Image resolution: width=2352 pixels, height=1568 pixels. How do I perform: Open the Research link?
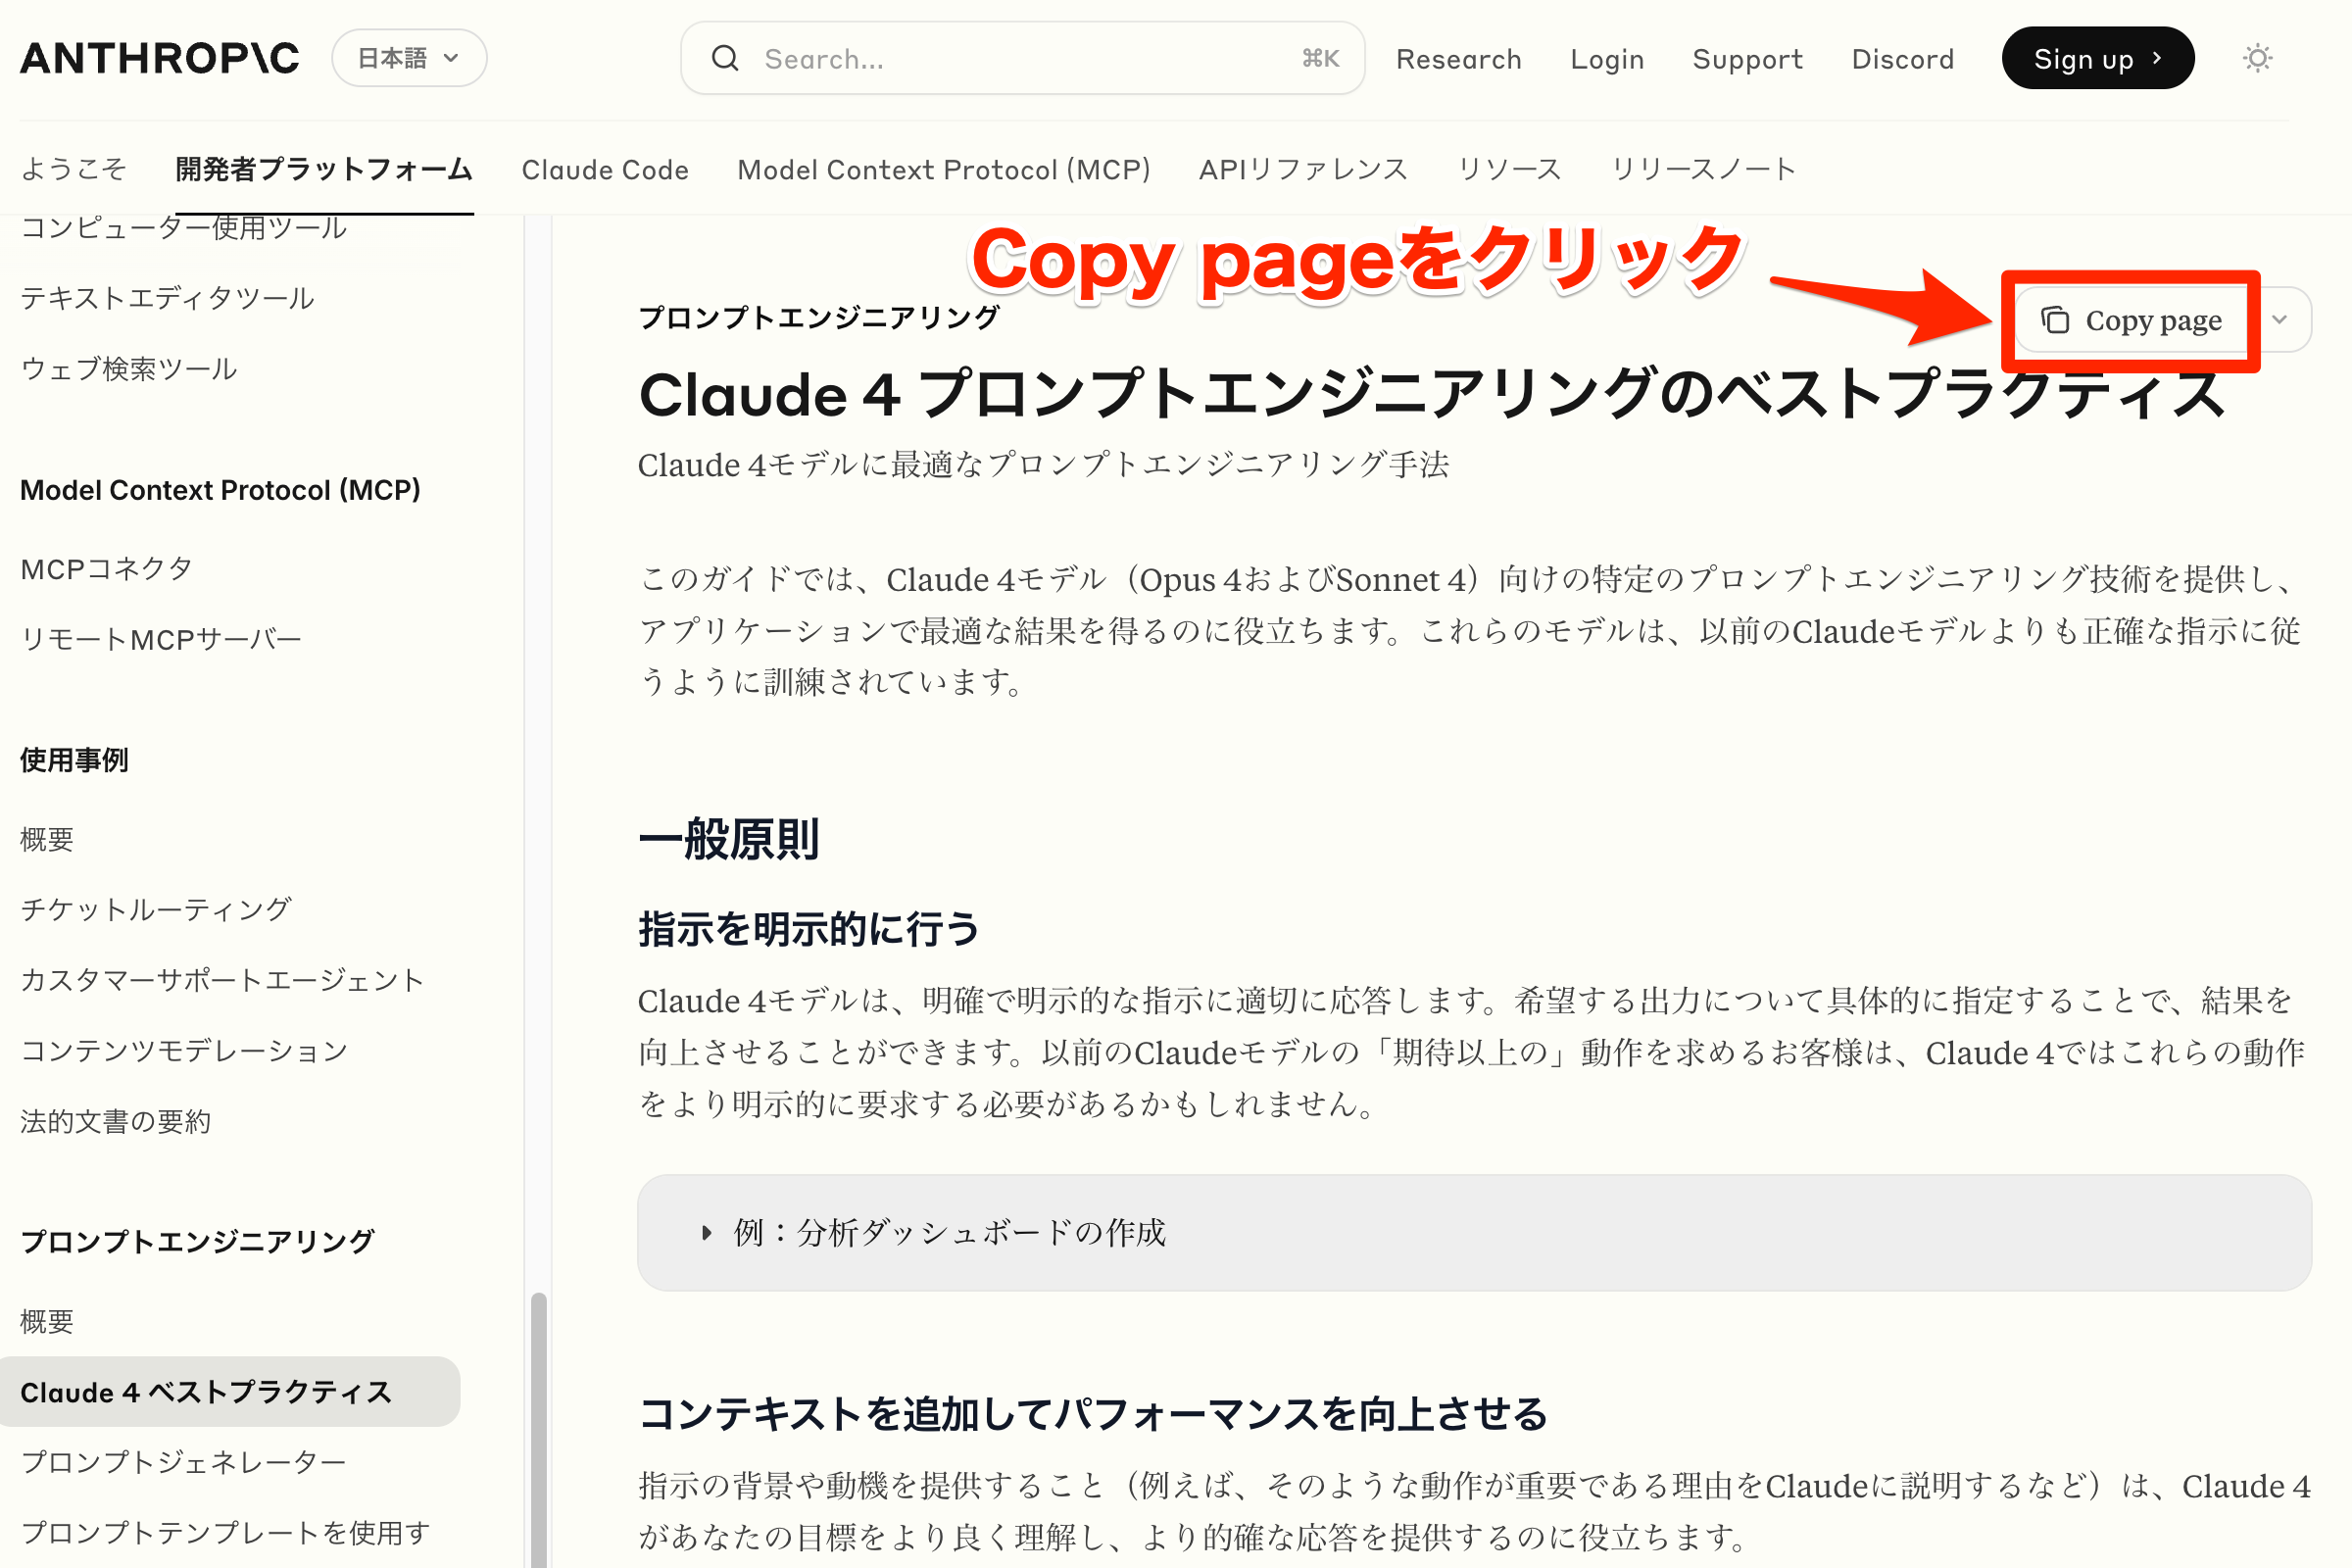(x=1458, y=59)
